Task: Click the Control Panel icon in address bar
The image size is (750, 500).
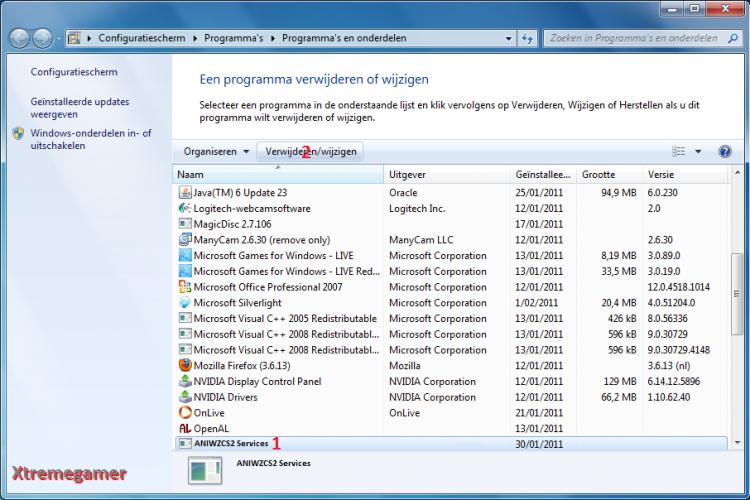Action: pyautogui.click(x=74, y=38)
